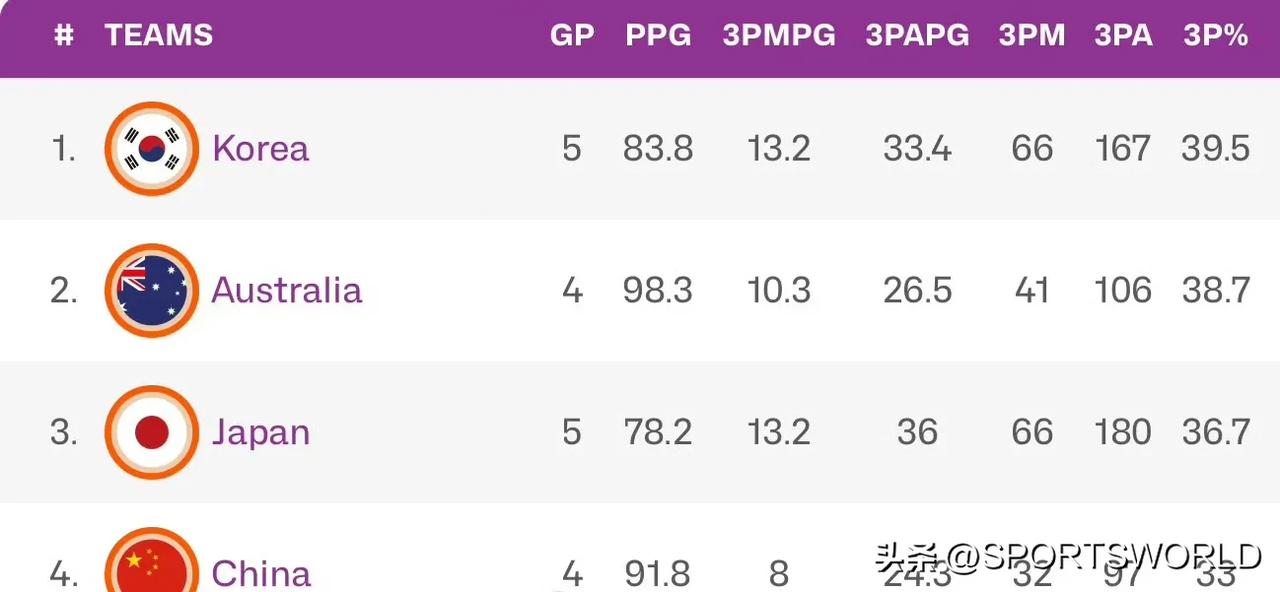Sort by the 3PA column header
Viewport: 1280px width, 592px height.
point(1123,36)
